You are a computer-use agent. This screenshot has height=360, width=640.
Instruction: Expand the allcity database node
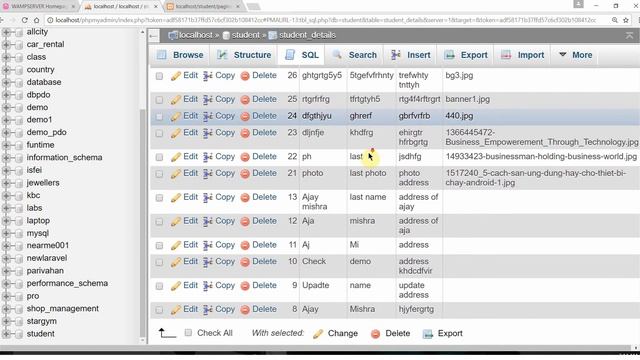coord(6,32)
